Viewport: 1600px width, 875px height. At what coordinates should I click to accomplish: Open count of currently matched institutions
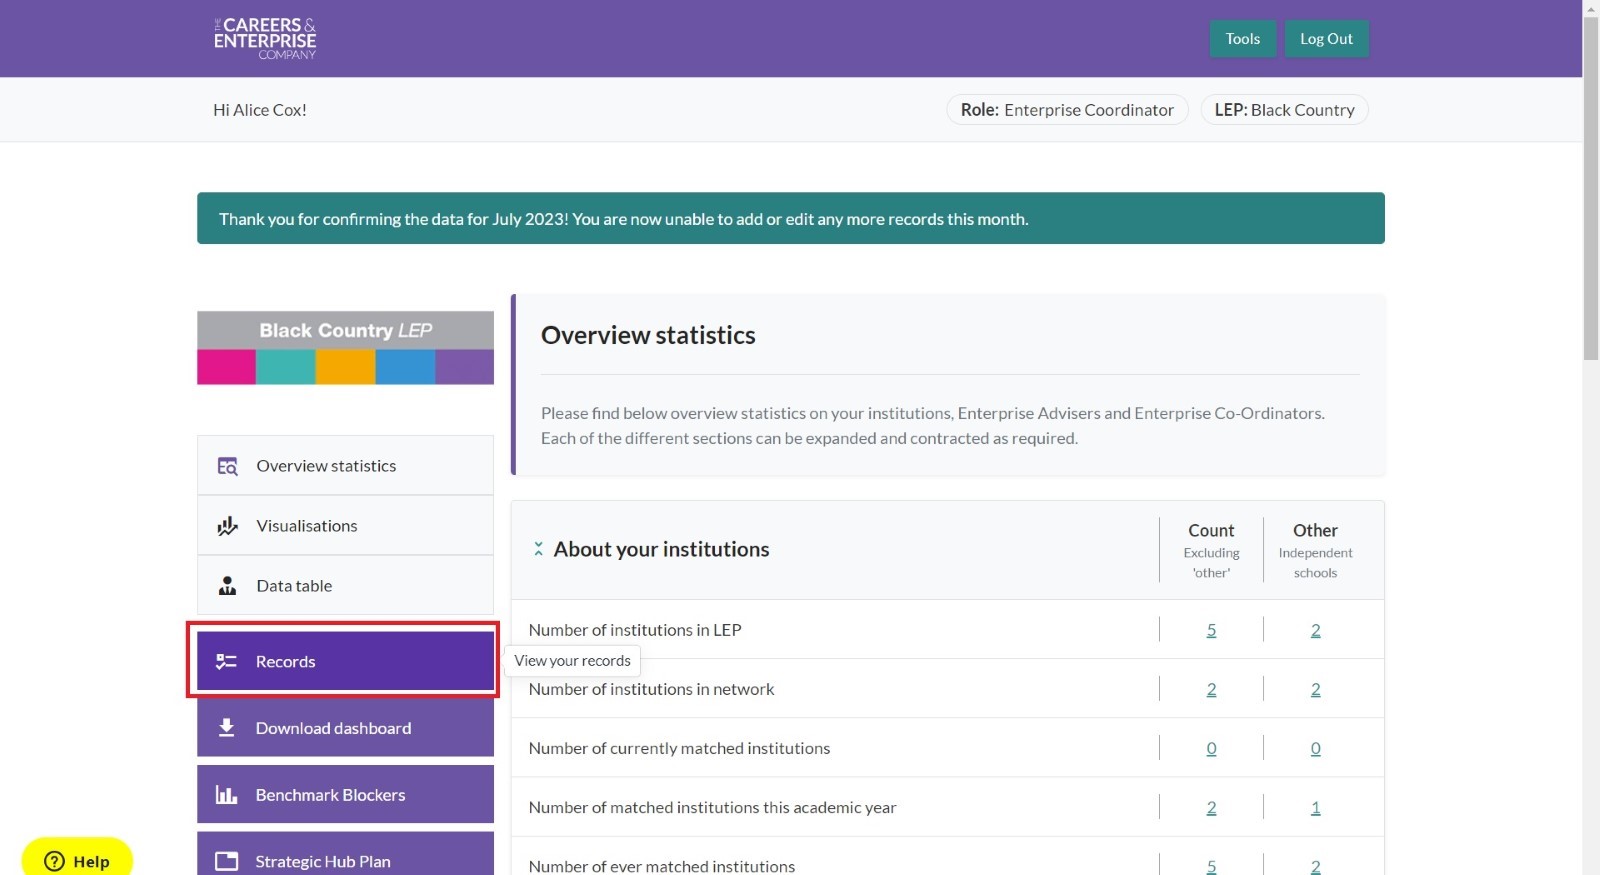click(x=1211, y=748)
